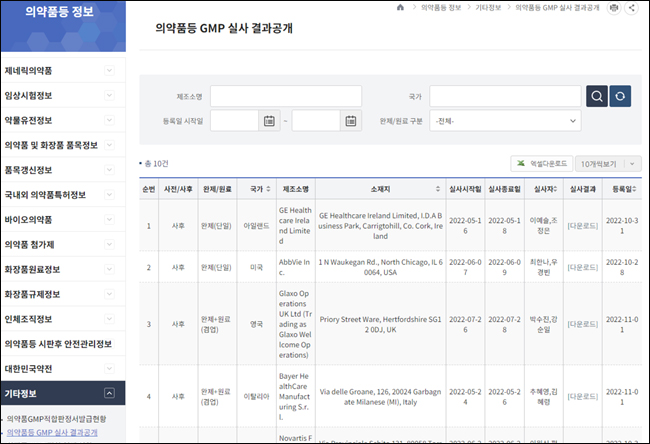Expand 인체조직정보 menu chevron
Image resolution: width=650 pixels, height=444 pixels.
pyautogui.click(x=109, y=319)
